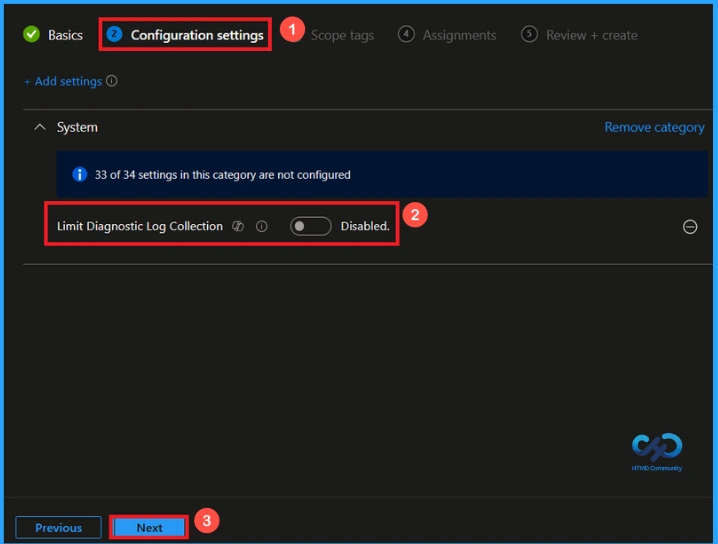Click Copilot icon beside Limit Diagnostic Log Collection
The image size is (718, 544).
(238, 226)
